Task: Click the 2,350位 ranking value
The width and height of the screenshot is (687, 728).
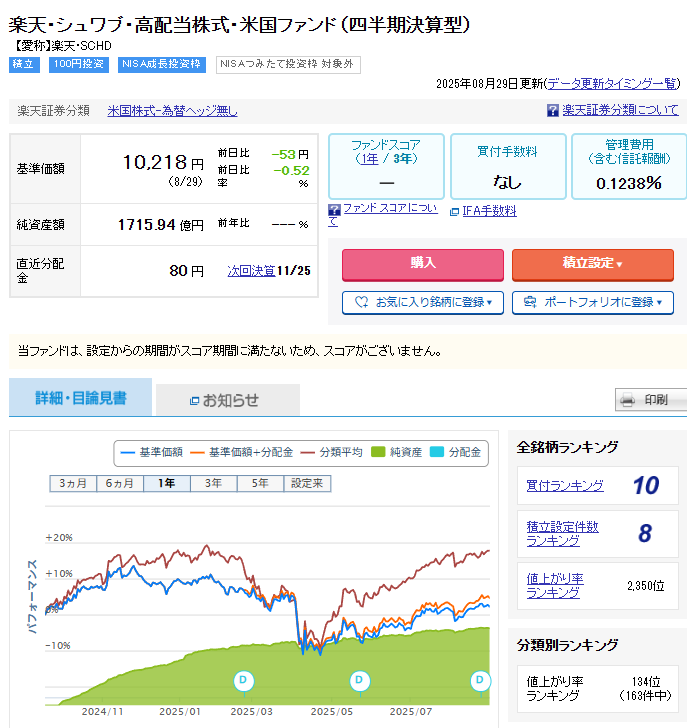Action: [646, 586]
